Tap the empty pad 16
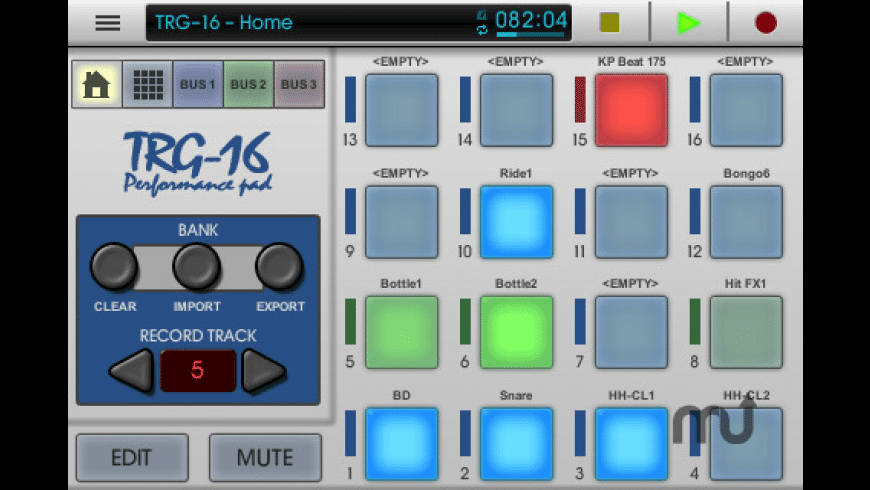Image resolution: width=870 pixels, height=490 pixels. 746,110
